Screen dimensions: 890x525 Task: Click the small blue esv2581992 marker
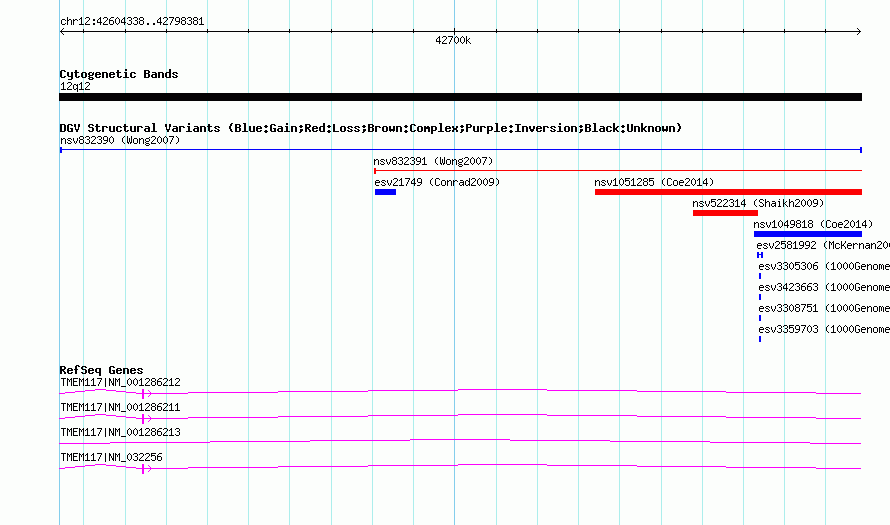[760, 255]
